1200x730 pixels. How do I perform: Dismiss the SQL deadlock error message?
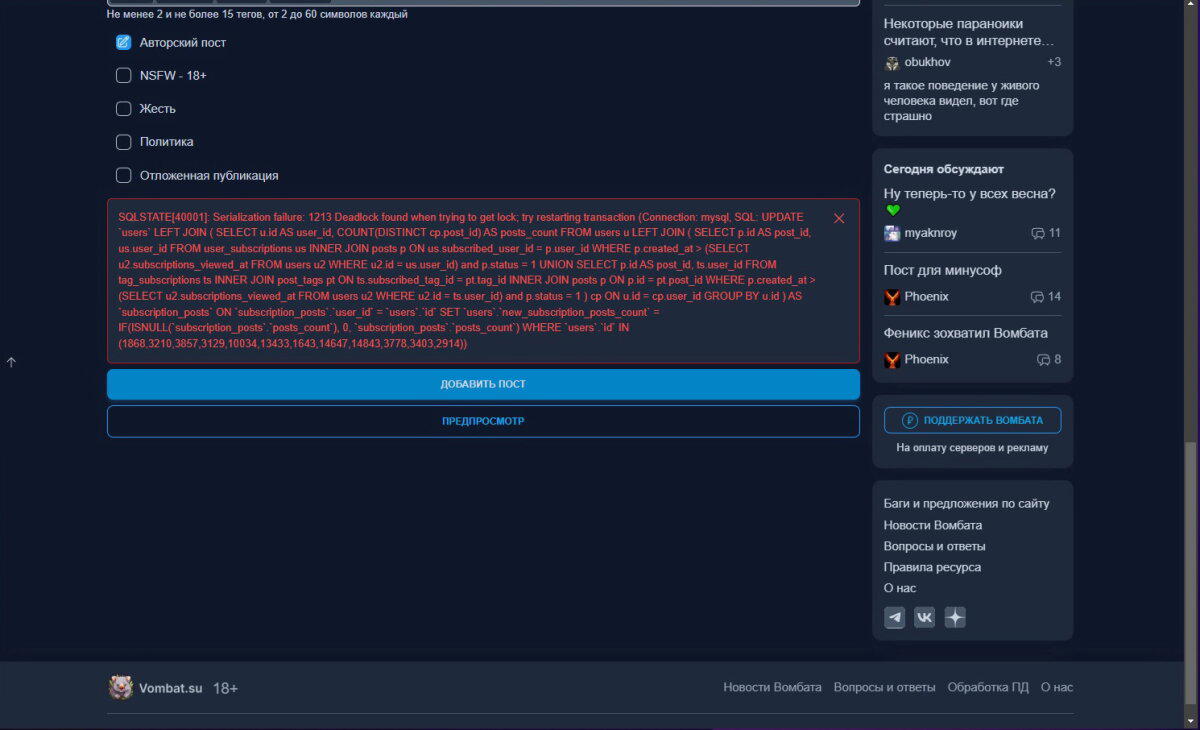coord(839,218)
